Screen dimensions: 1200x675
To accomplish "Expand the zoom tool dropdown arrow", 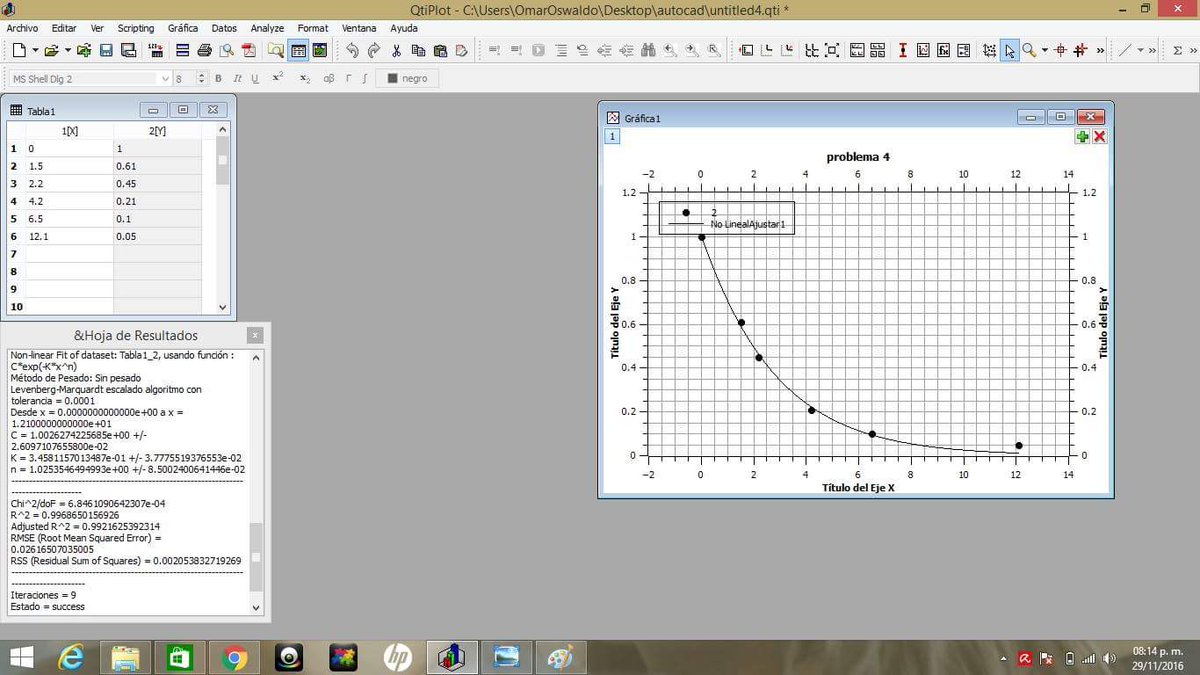I will pyautogui.click(x=1044, y=50).
